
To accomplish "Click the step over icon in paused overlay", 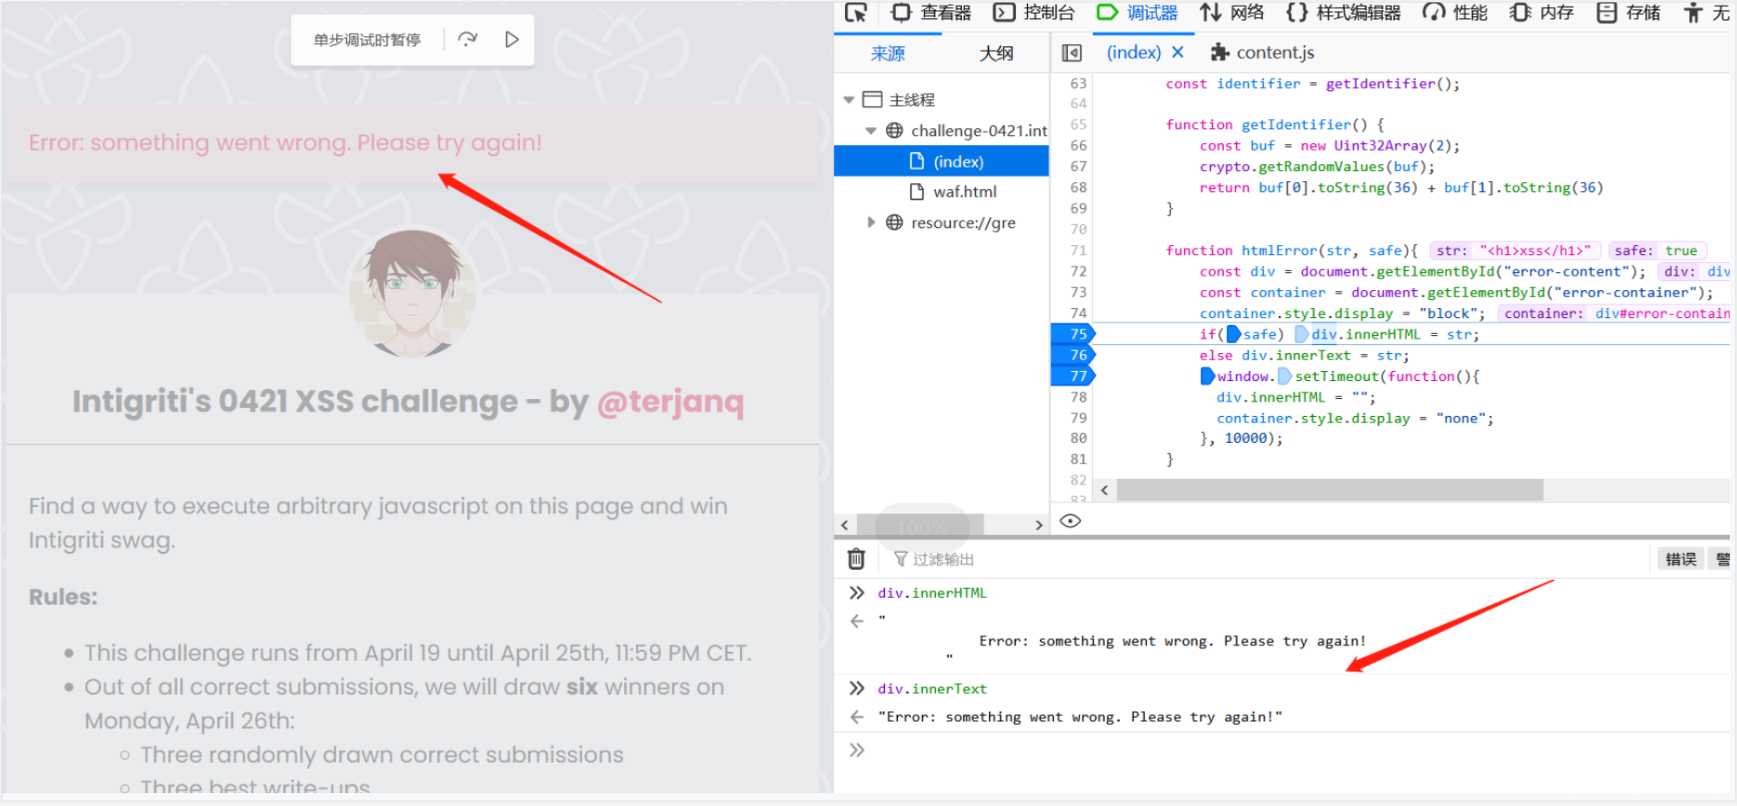I will 467,40.
